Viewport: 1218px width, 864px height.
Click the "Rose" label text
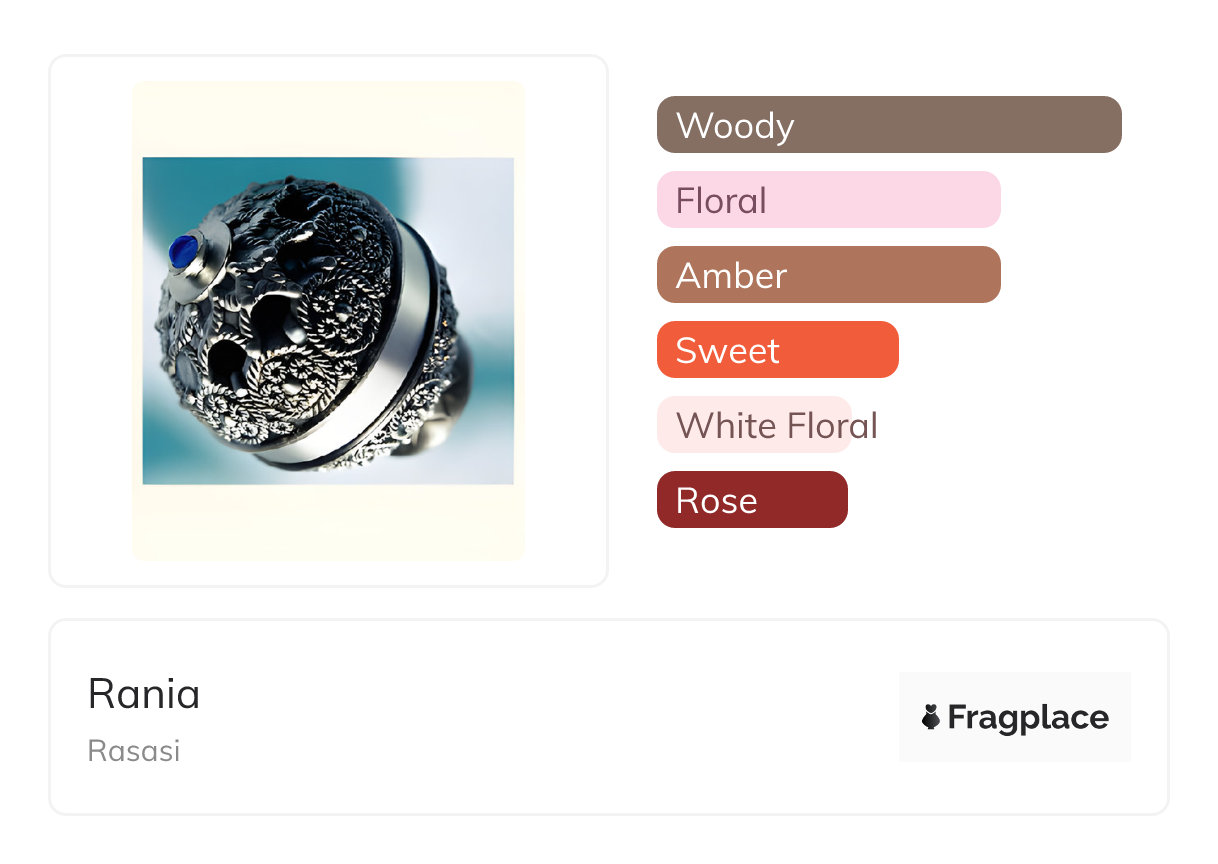pyautogui.click(x=716, y=501)
